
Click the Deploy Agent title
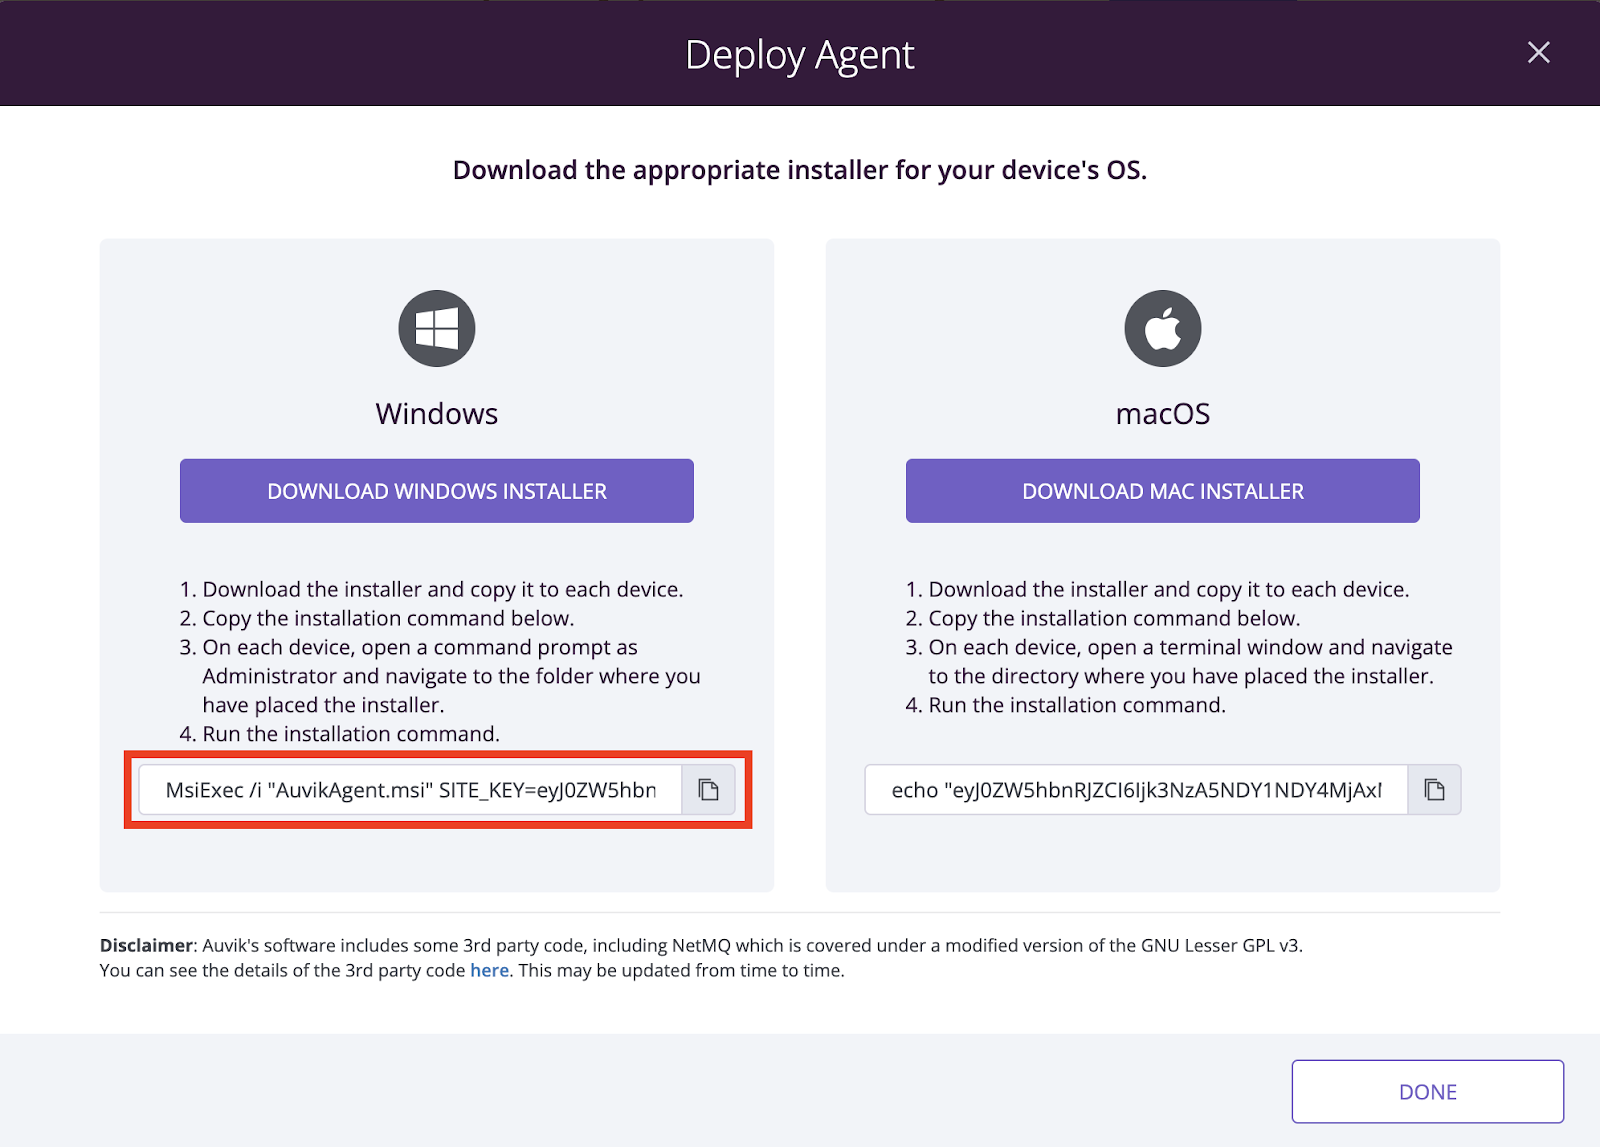(800, 55)
